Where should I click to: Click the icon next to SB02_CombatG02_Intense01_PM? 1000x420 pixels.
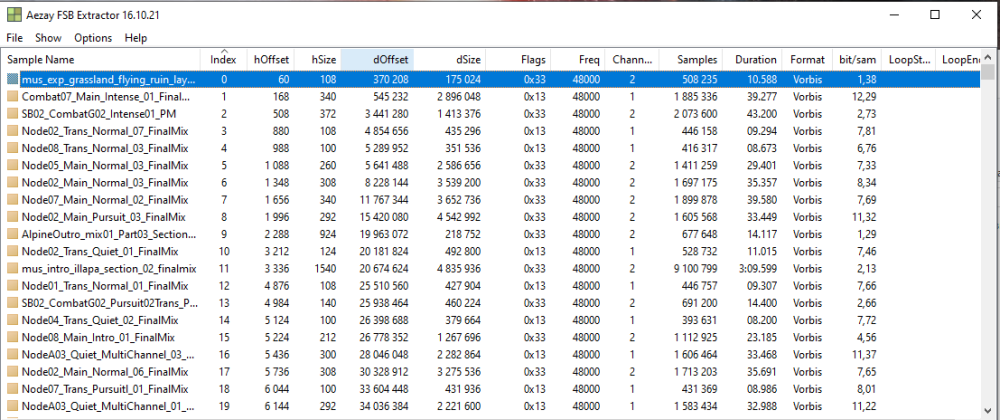(x=12, y=114)
